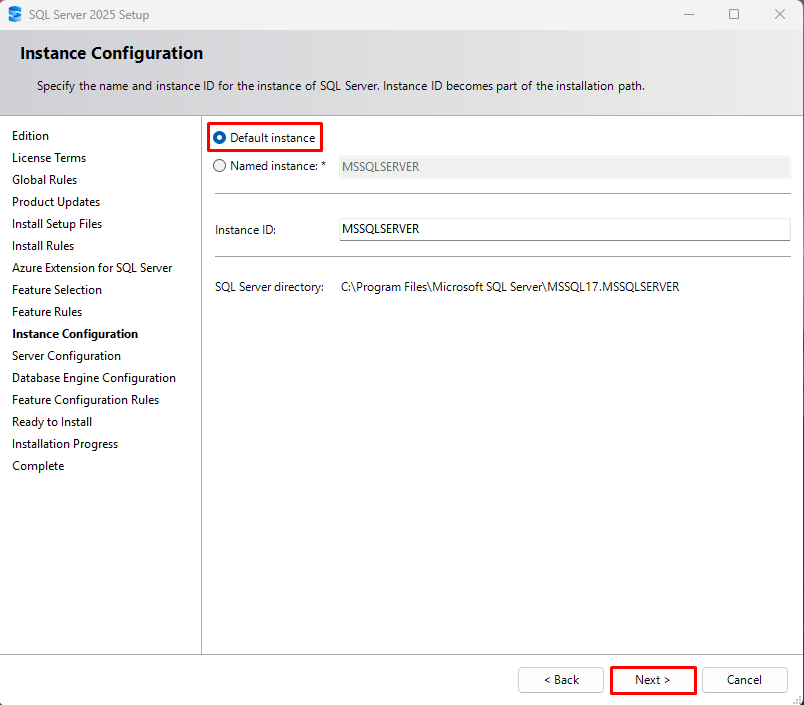804x705 pixels.
Task: Click Ready to Install in sidebar
Action: click(52, 422)
